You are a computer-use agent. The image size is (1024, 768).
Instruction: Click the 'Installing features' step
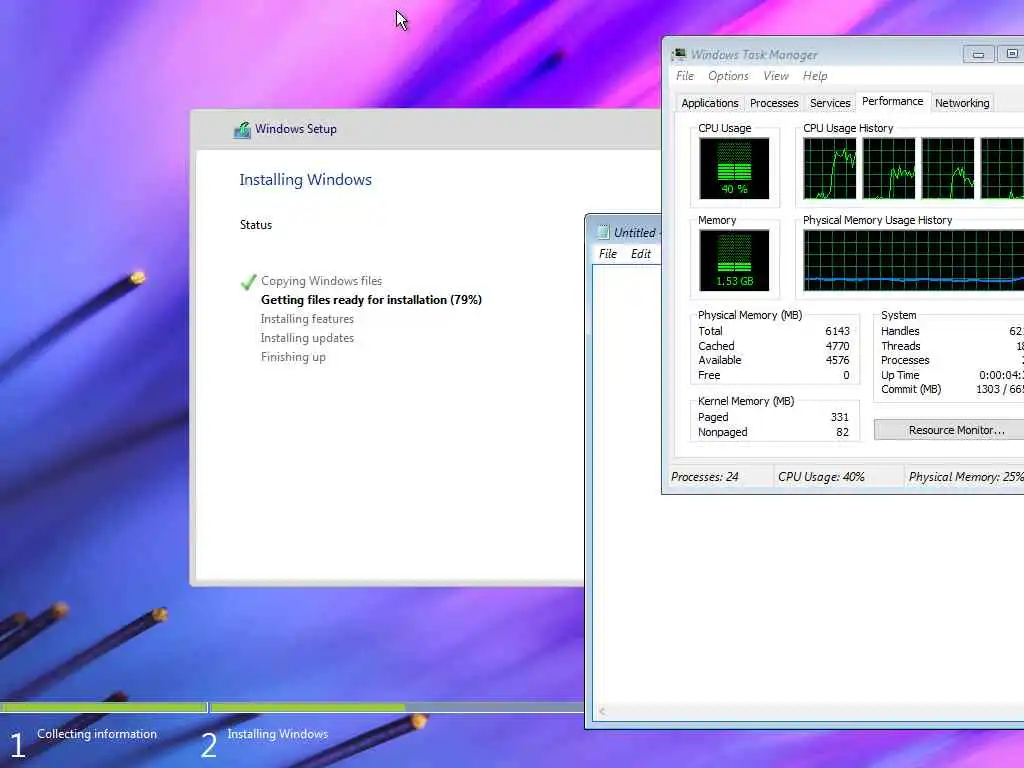pyautogui.click(x=307, y=319)
